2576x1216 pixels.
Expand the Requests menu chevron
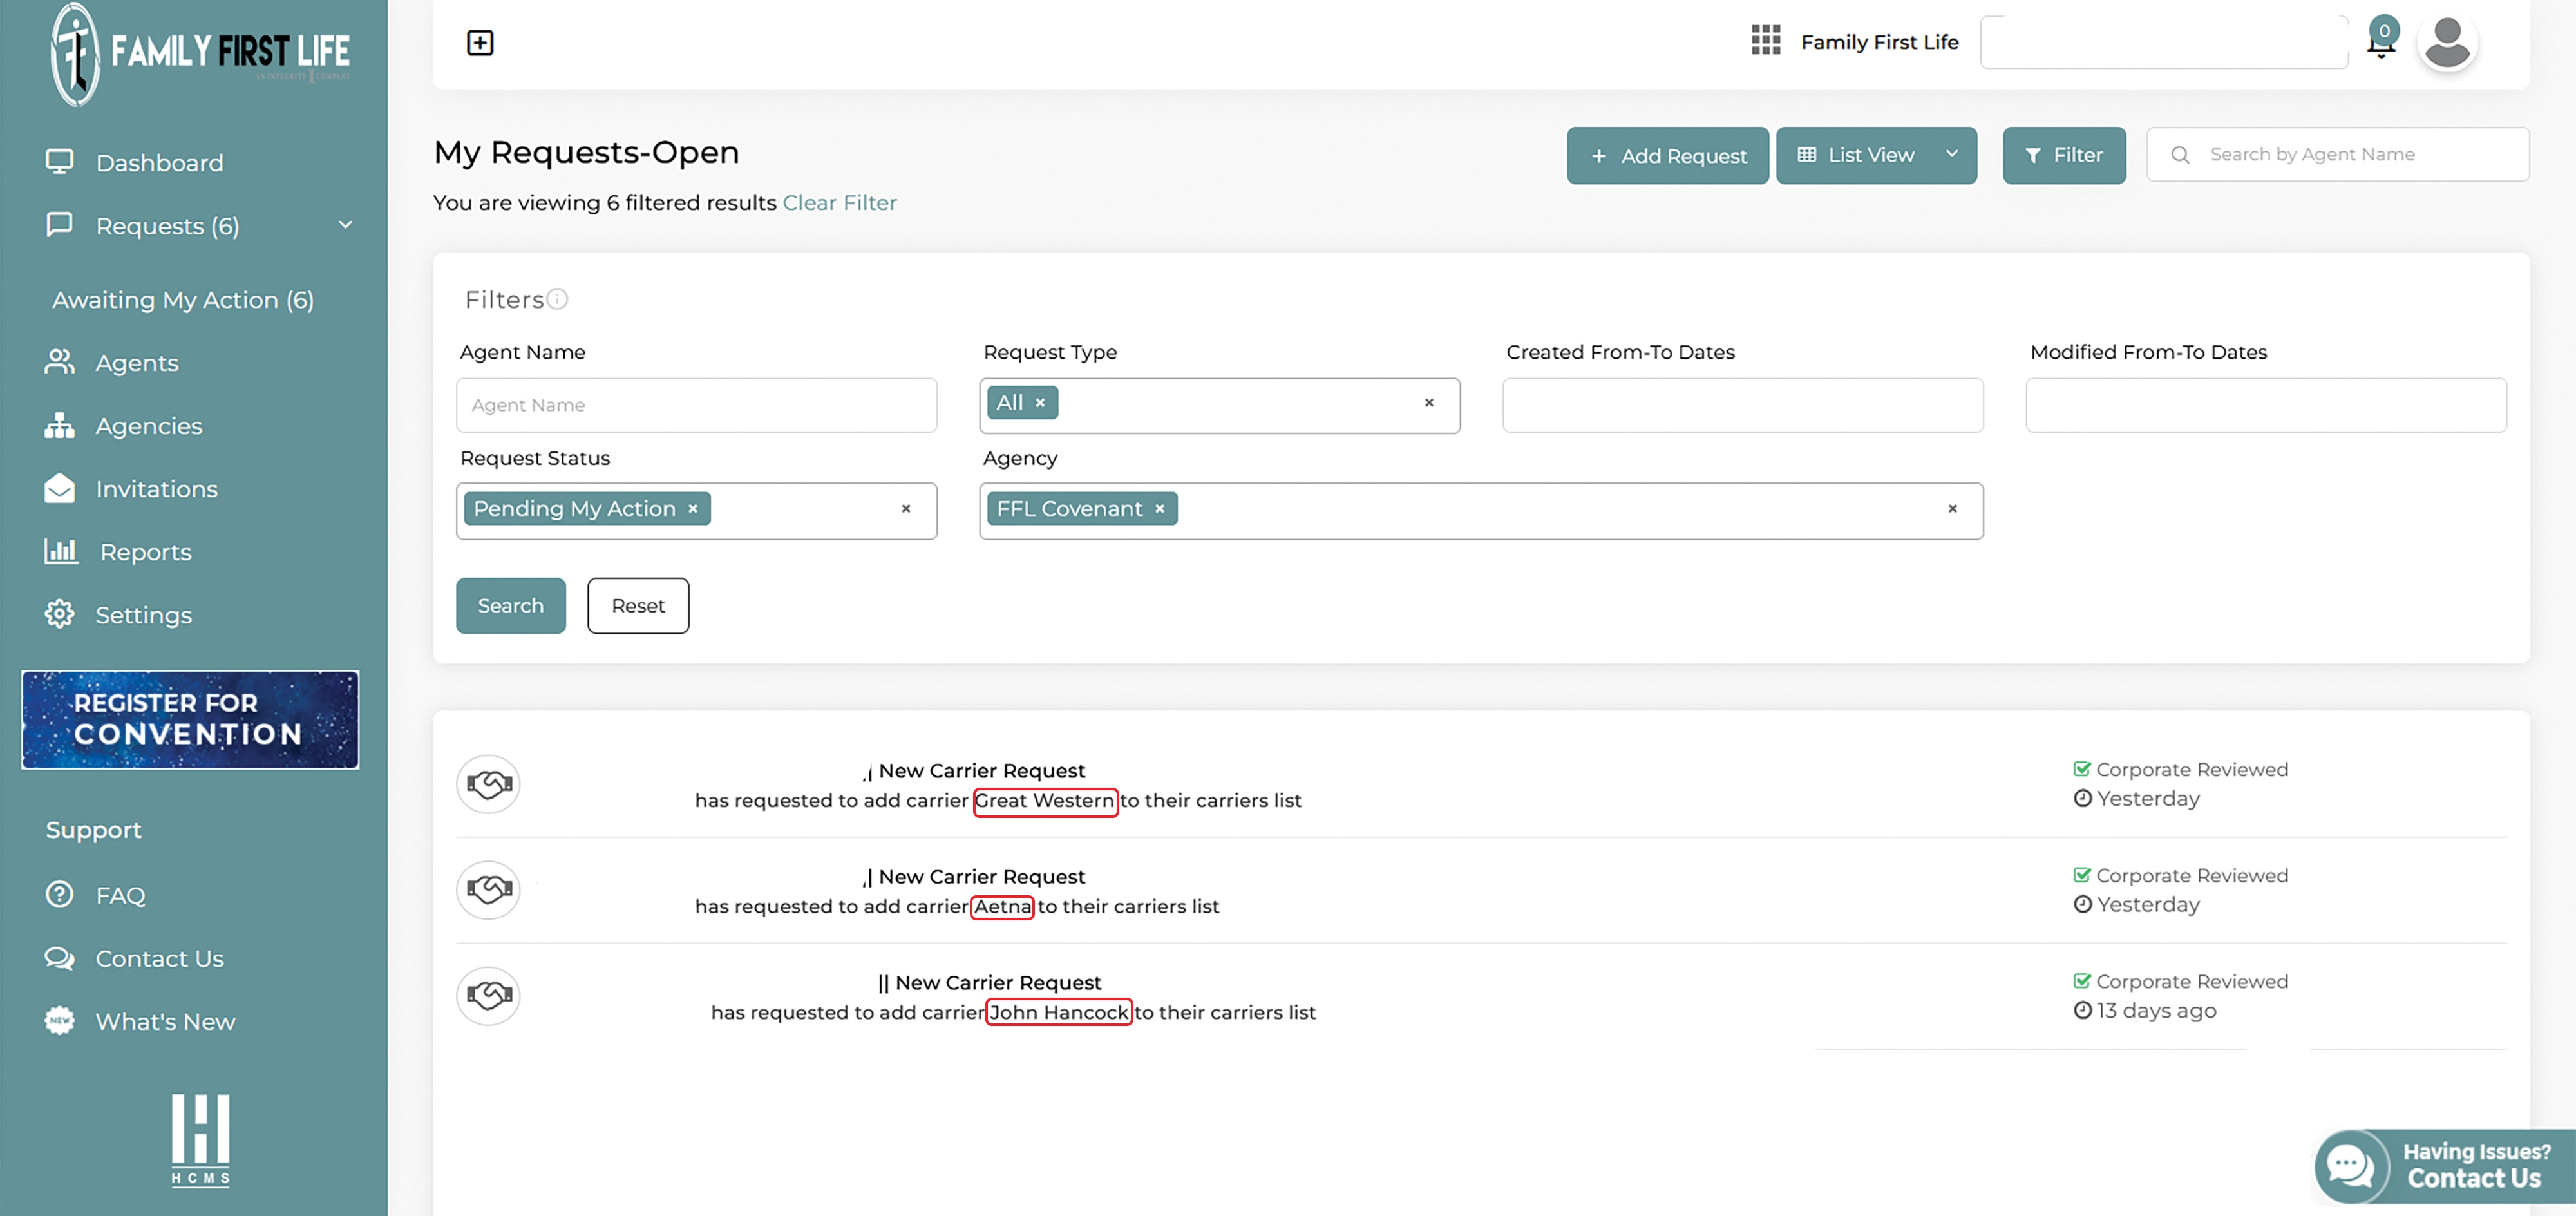(x=345, y=225)
